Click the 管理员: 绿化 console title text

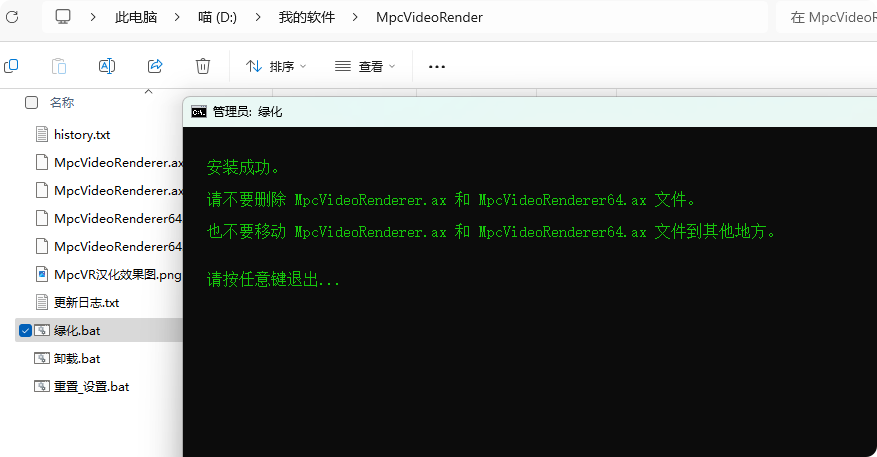(x=247, y=112)
